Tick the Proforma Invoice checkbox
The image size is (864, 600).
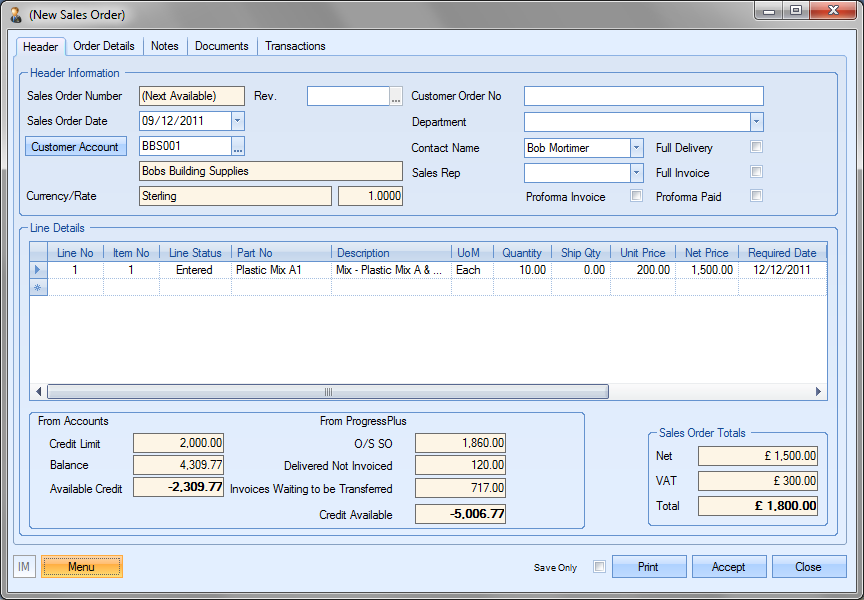(636, 196)
